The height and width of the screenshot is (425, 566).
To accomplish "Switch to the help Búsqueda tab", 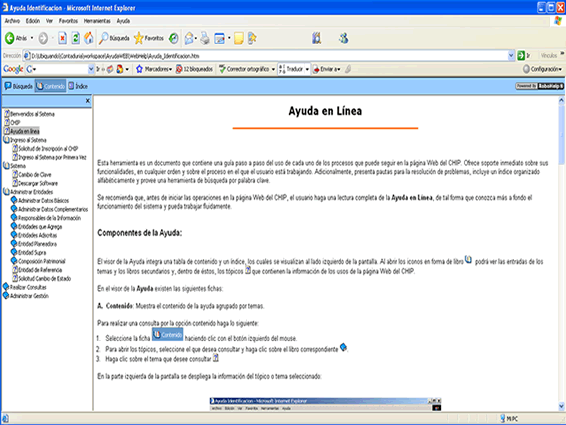I will click(x=18, y=86).
